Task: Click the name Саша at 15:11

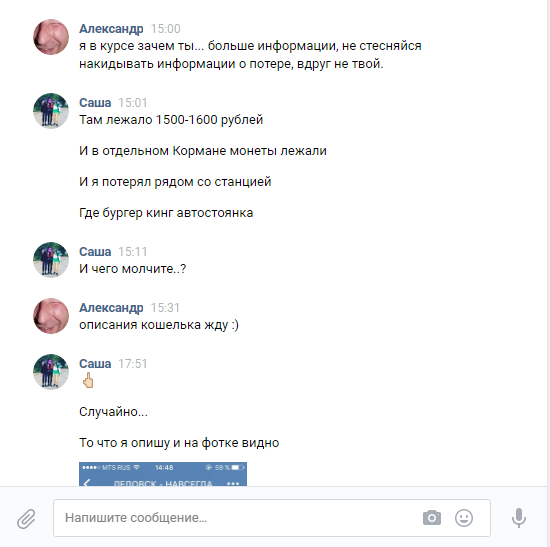Action: [x=95, y=252]
